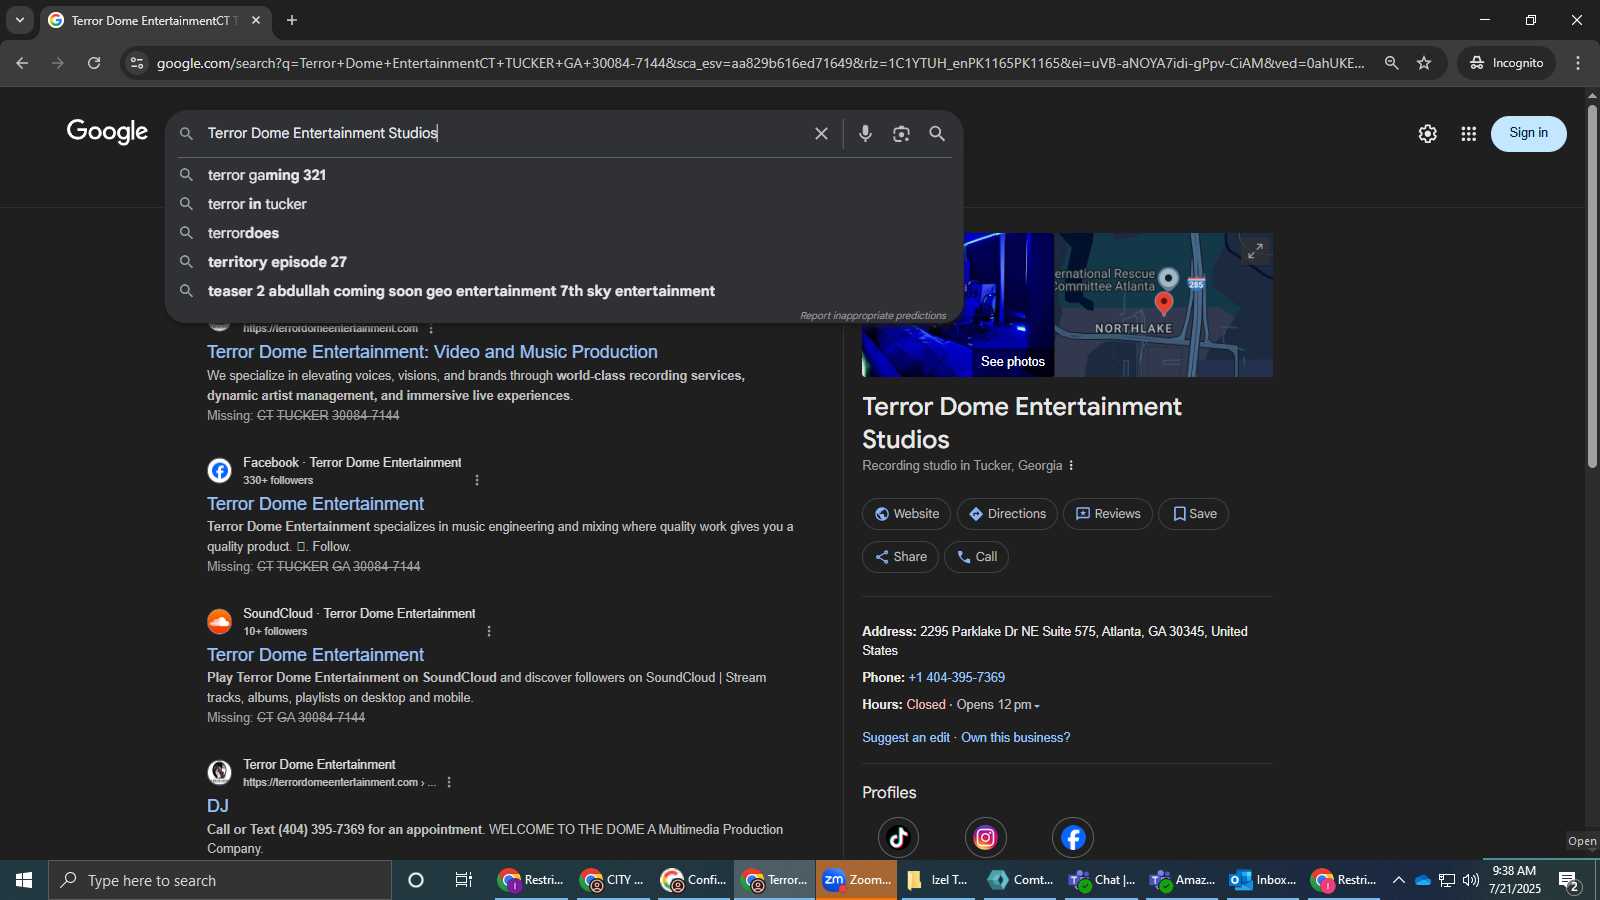Viewport: 1600px width, 900px height.
Task: Open Chrome three-dot menu
Action: (x=1578, y=63)
